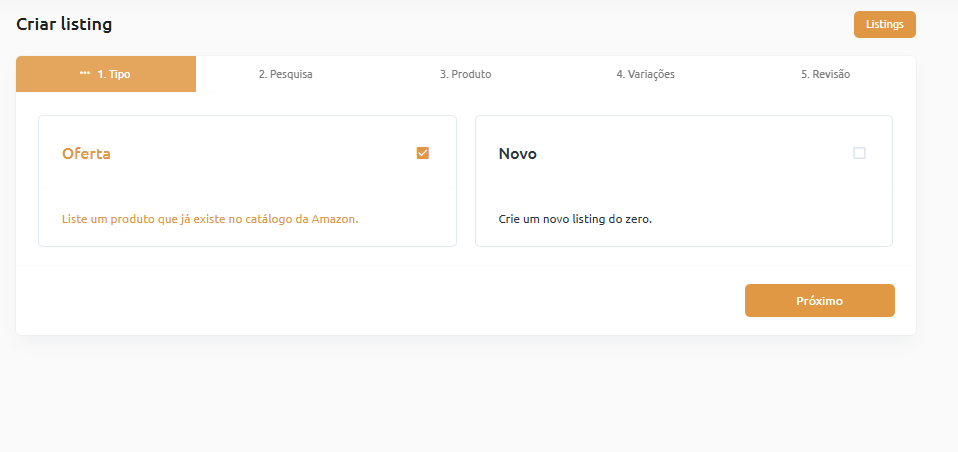Open the 5. Revisão step
Image resolution: width=958 pixels, height=452 pixels.
825,74
